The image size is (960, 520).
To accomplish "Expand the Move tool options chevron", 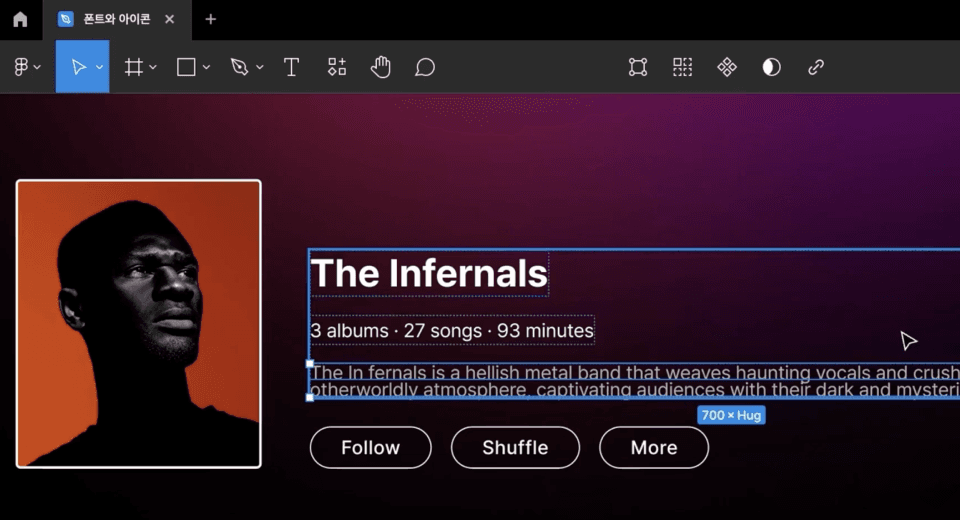I will (x=99, y=67).
